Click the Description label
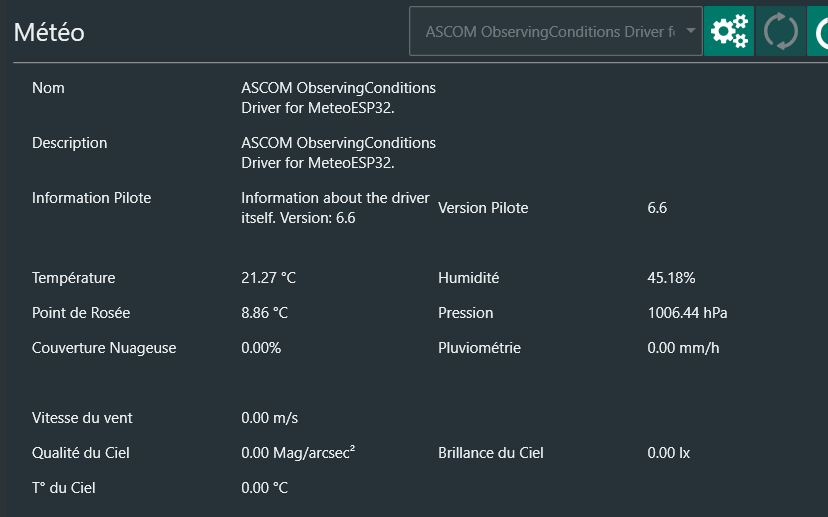The image size is (828, 517). (69, 143)
